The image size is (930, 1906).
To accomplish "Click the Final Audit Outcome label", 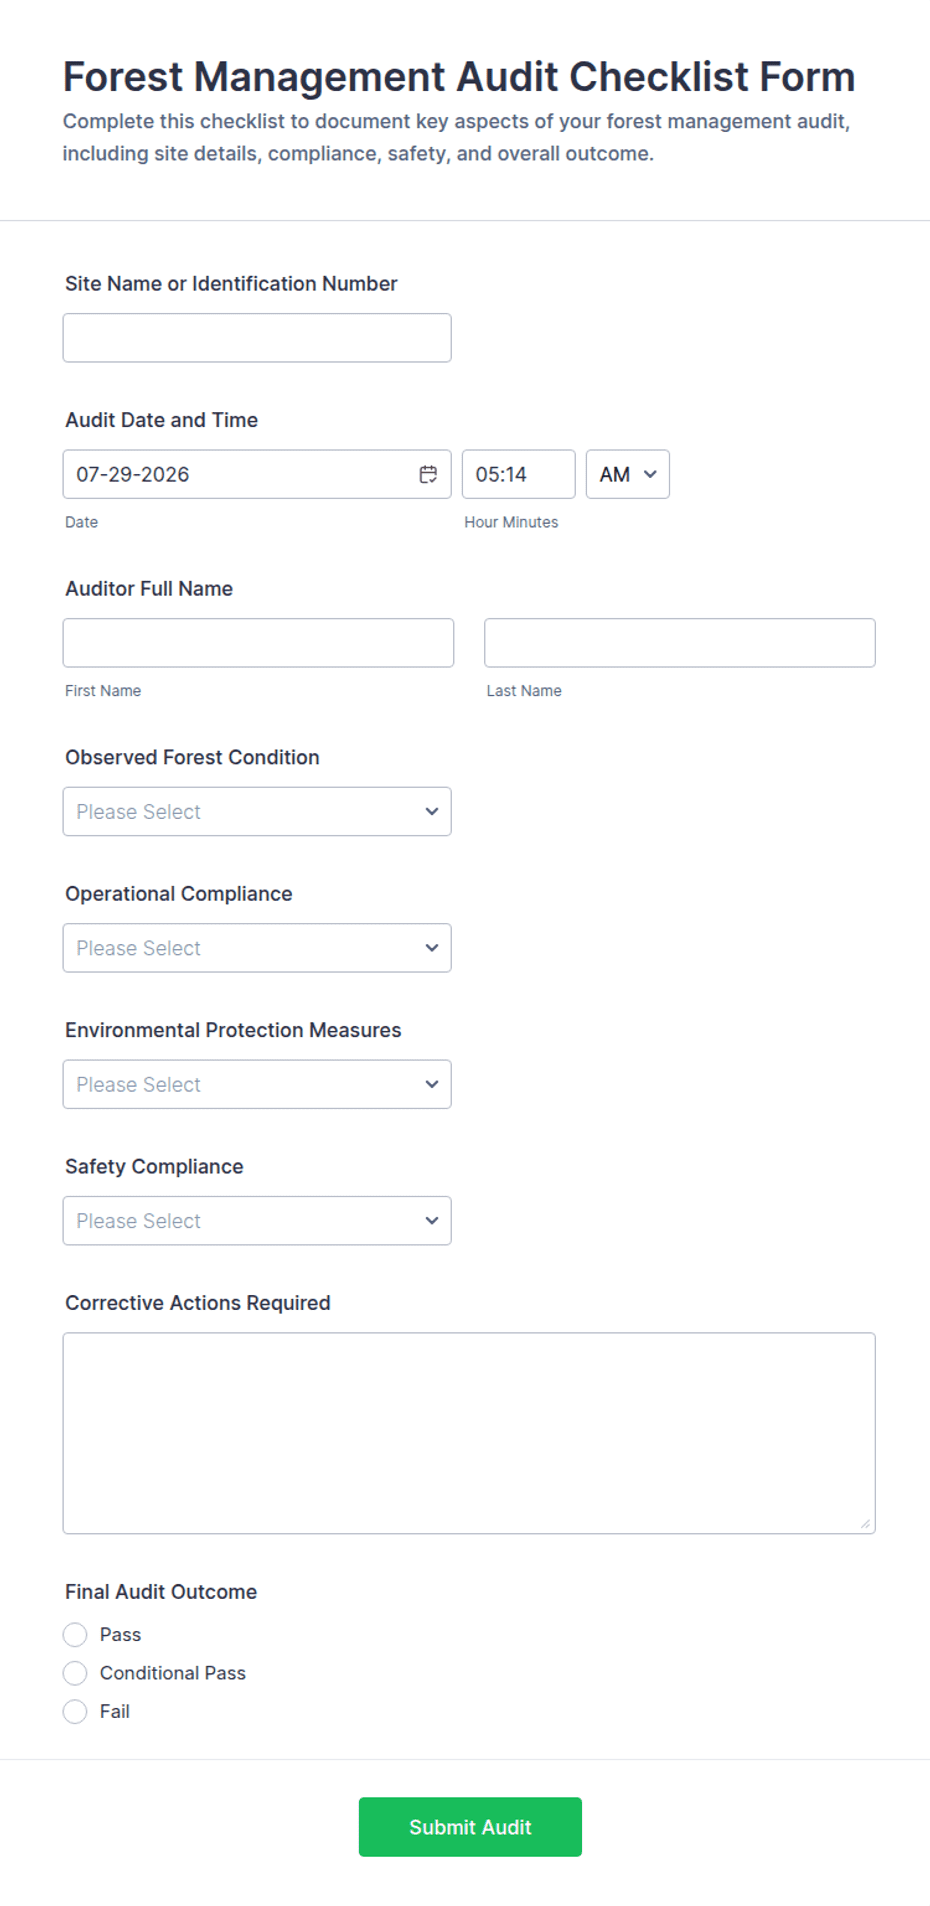I will pos(161,1591).
